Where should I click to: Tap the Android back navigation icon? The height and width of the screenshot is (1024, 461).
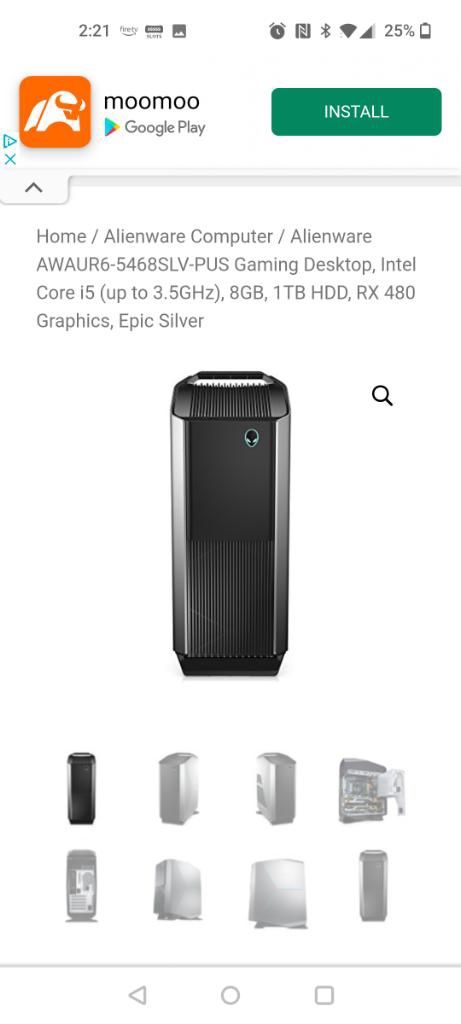point(137,995)
